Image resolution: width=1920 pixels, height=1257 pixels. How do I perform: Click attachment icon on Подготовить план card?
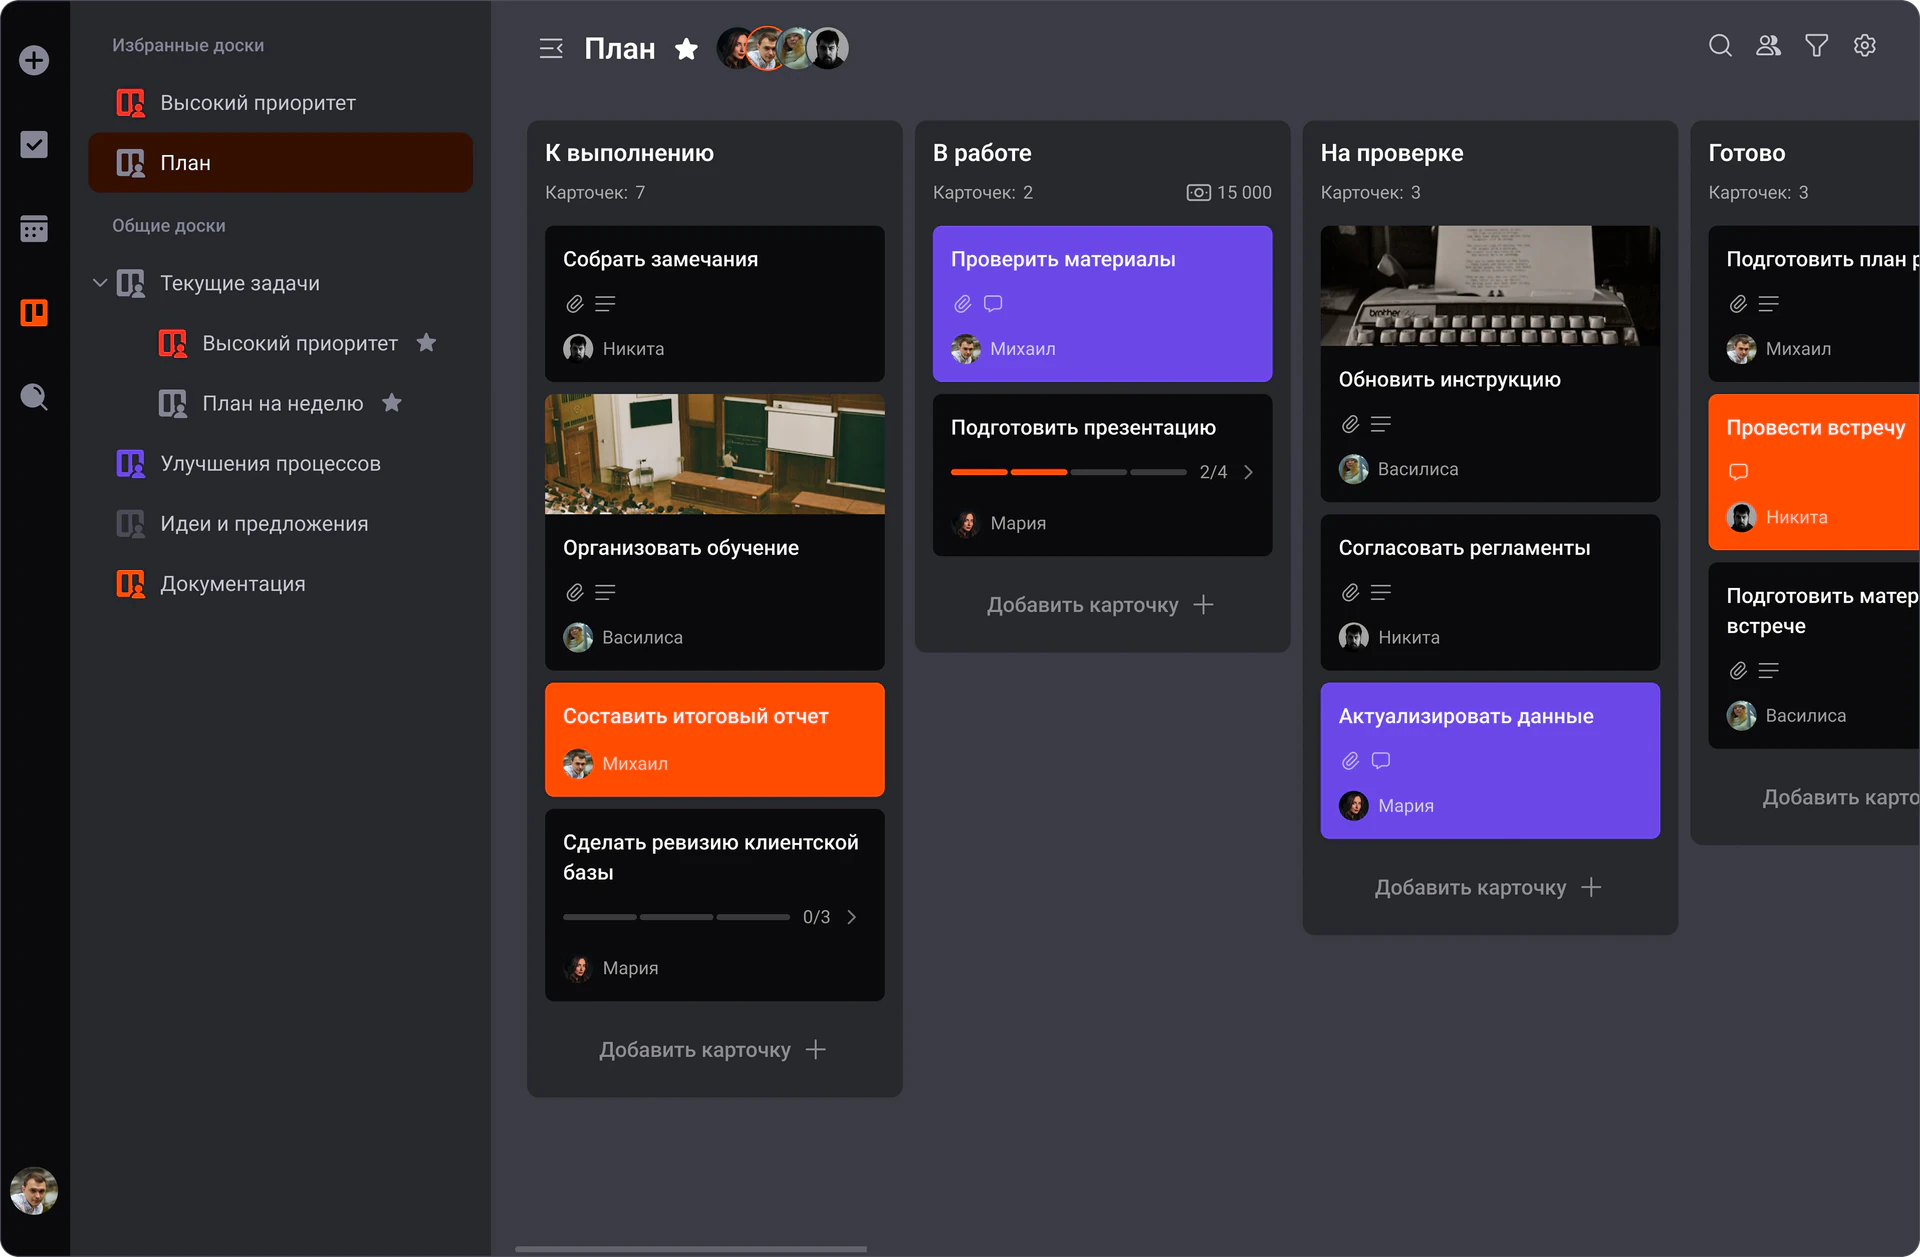(x=1739, y=304)
